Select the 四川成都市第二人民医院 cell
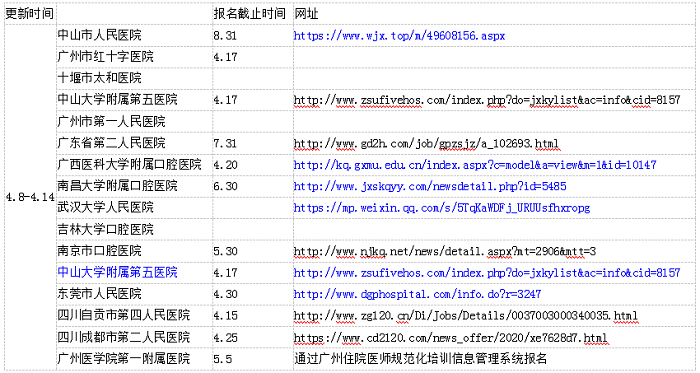The height and width of the screenshot is (373, 700). (x=134, y=337)
